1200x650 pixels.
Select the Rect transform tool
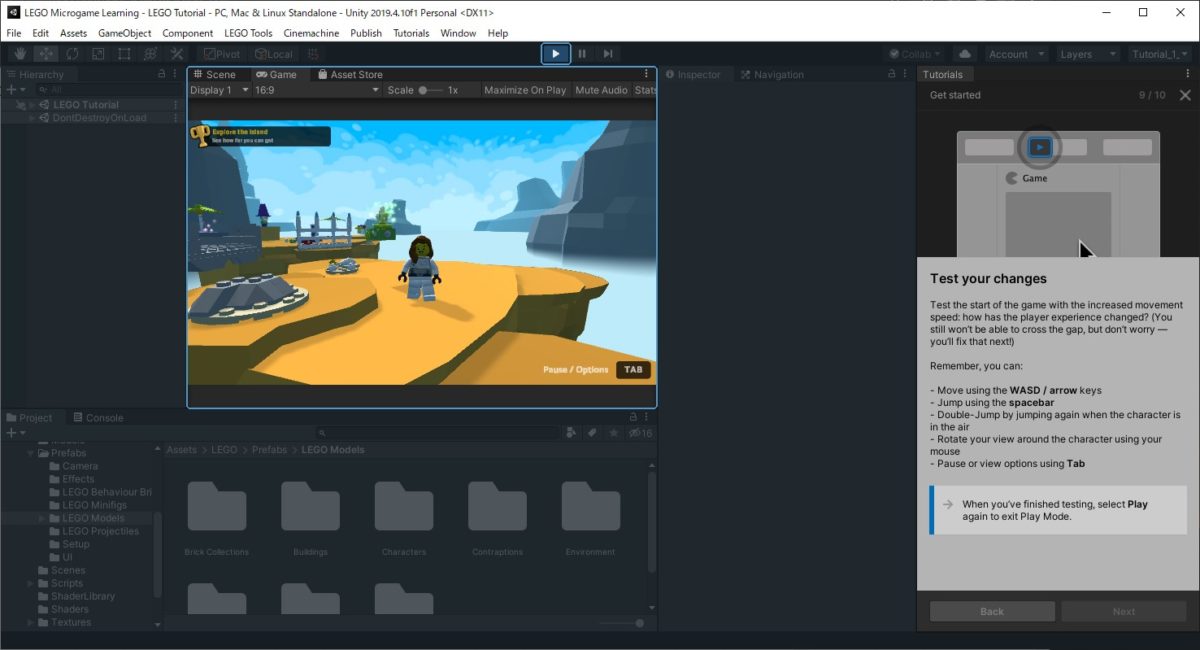123,54
